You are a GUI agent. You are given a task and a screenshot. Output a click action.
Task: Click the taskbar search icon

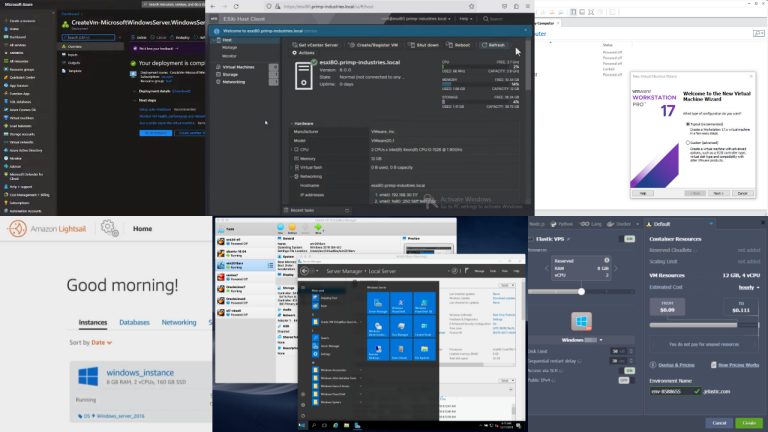click(x=313, y=426)
